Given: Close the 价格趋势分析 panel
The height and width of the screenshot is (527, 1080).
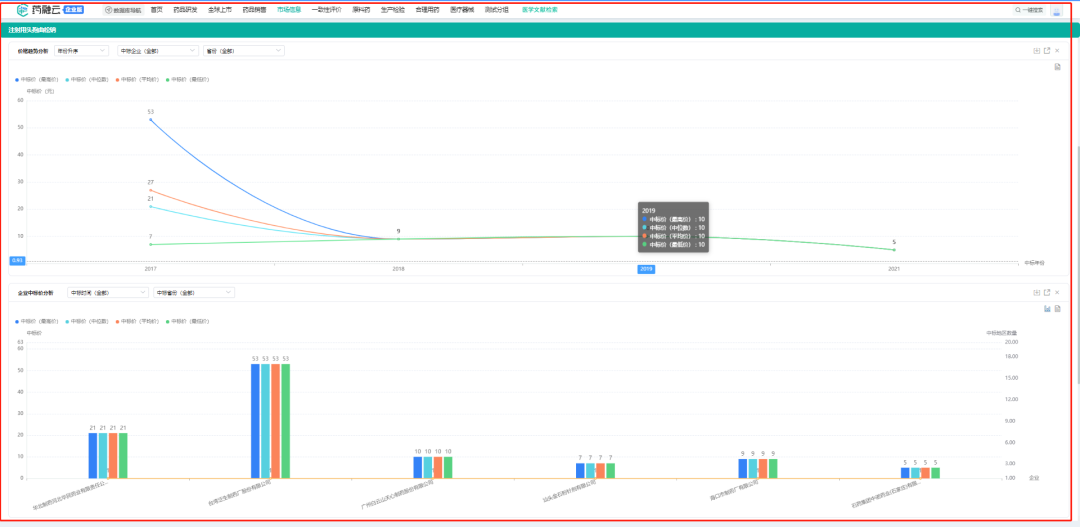Looking at the screenshot, I should [1057, 51].
